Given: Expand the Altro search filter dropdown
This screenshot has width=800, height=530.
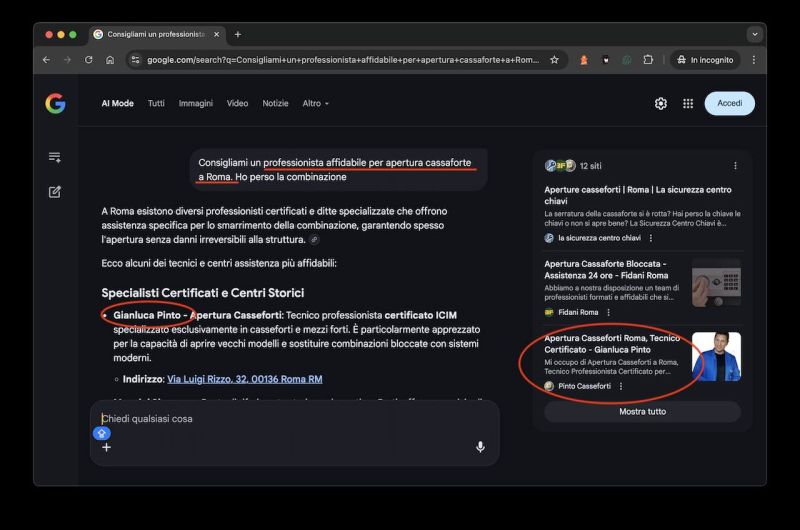Looking at the screenshot, I should [315, 103].
